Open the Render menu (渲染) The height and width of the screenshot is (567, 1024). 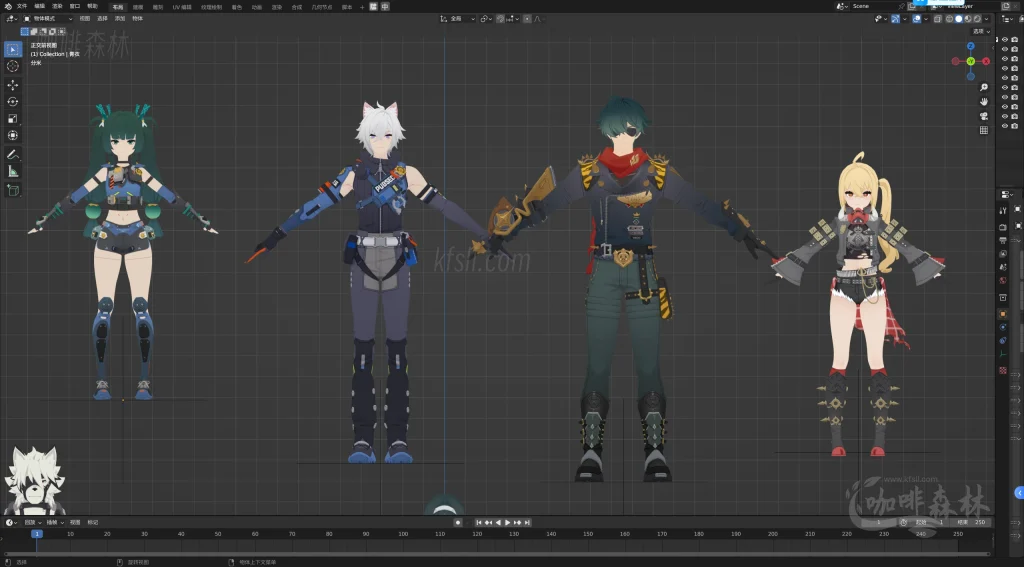(57, 6)
